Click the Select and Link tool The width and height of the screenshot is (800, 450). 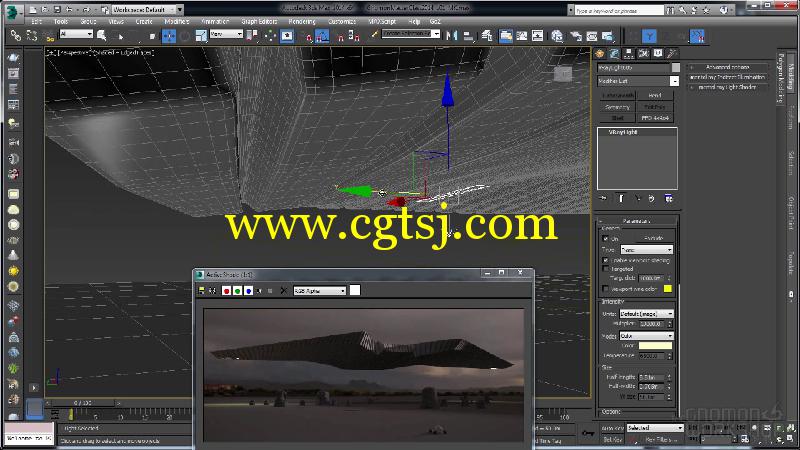(16, 36)
